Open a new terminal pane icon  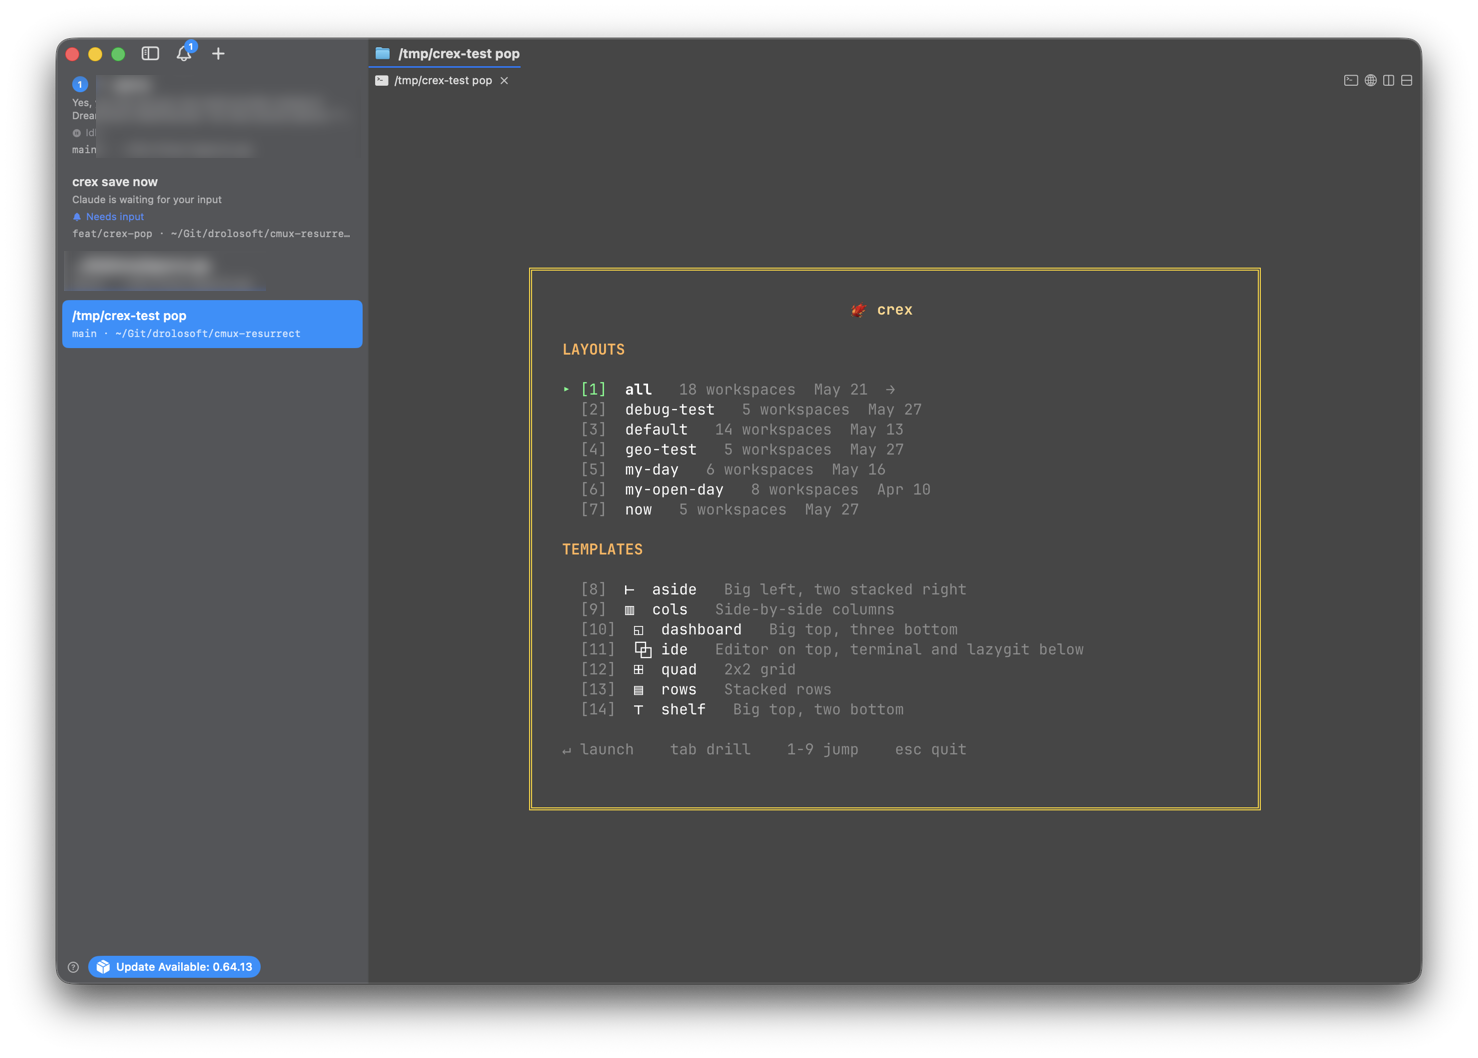tap(1351, 80)
